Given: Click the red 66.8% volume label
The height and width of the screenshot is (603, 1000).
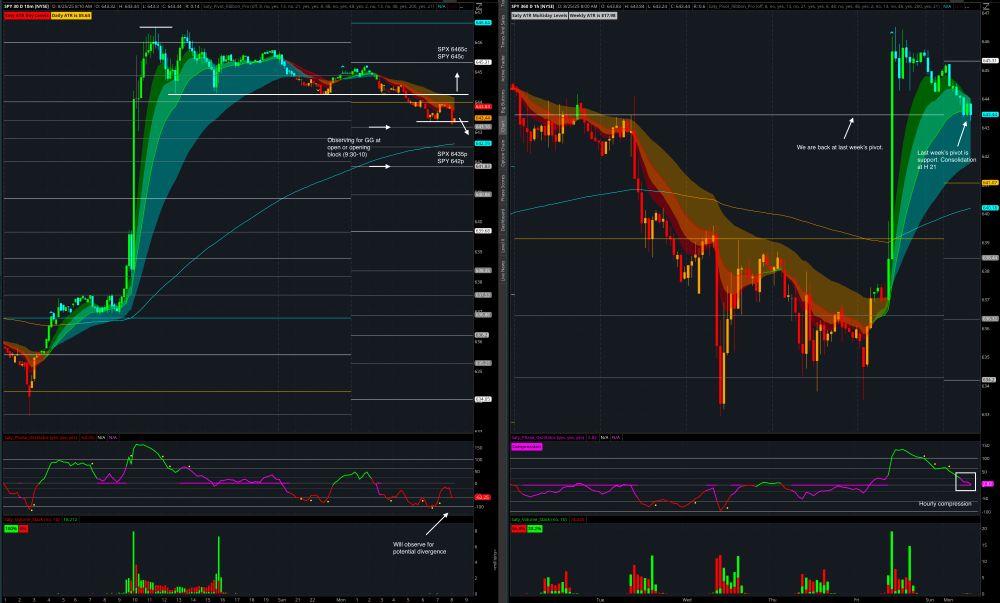Looking at the screenshot, I should click(x=518, y=528).
